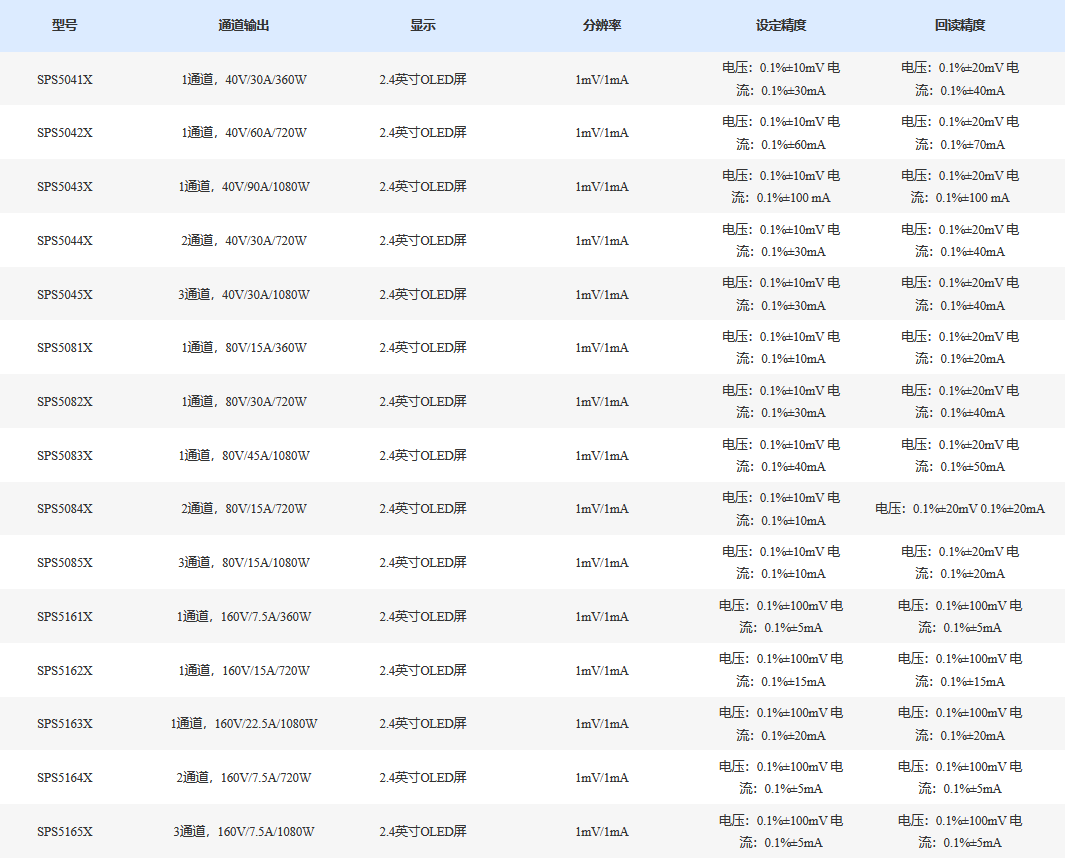Click setting accuracy cell for SPS5162X
This screenshot has height=859, width=1065.
click(781, 670)
